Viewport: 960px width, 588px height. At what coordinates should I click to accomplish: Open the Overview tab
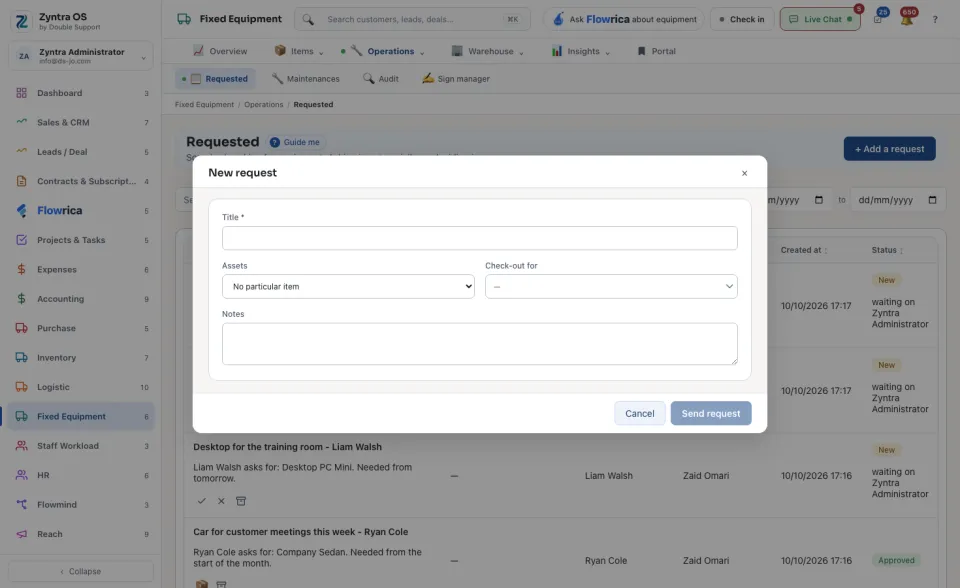[220, 51]
